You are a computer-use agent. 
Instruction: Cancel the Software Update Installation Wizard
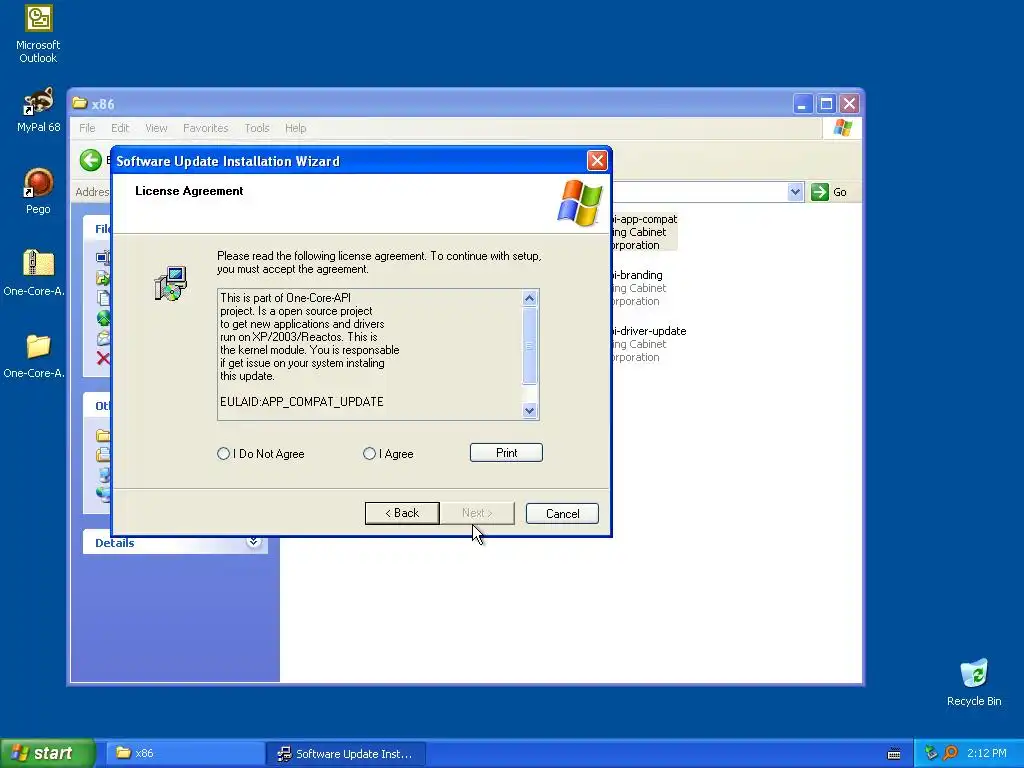pos(562,513)
